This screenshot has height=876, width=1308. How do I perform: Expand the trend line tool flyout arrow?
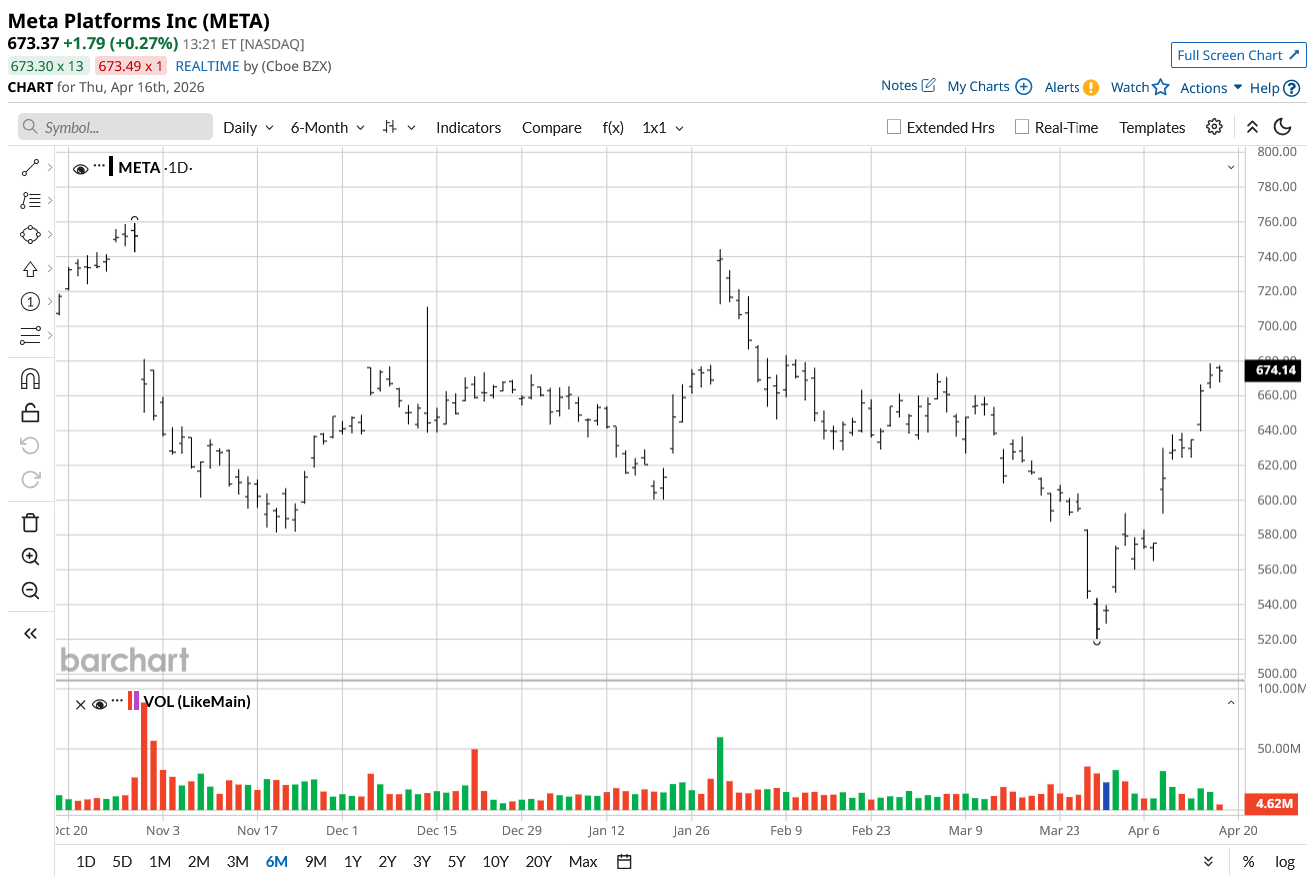pos(50,168)
